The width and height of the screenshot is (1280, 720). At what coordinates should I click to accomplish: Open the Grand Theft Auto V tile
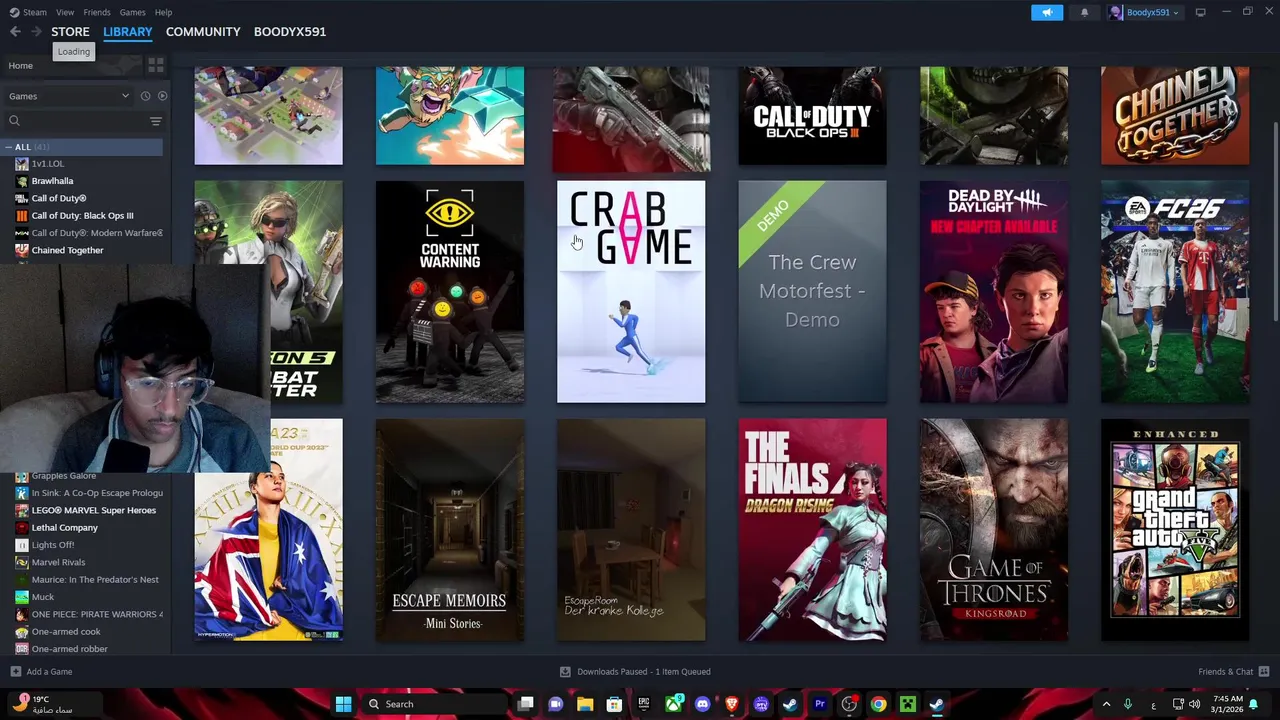click(x=1175, y=530)
